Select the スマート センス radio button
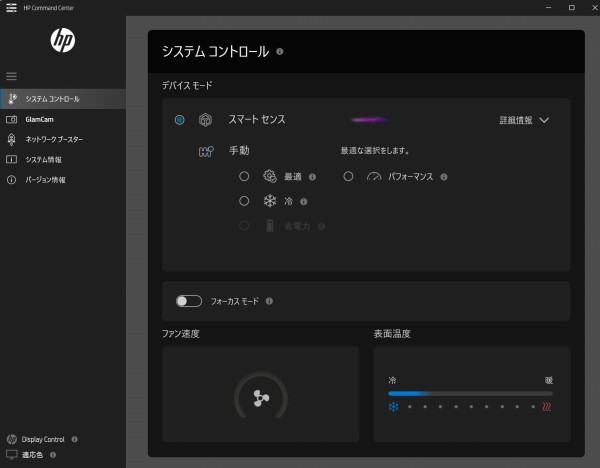Image resolution: width=600 pixels, height=468 pixels. pyautogui.click(x=180, y=120)
